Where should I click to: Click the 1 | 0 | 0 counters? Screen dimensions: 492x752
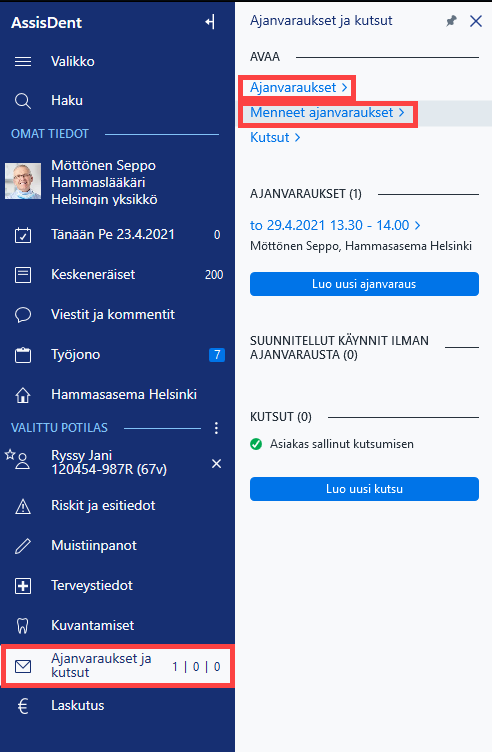click(196, 667)
